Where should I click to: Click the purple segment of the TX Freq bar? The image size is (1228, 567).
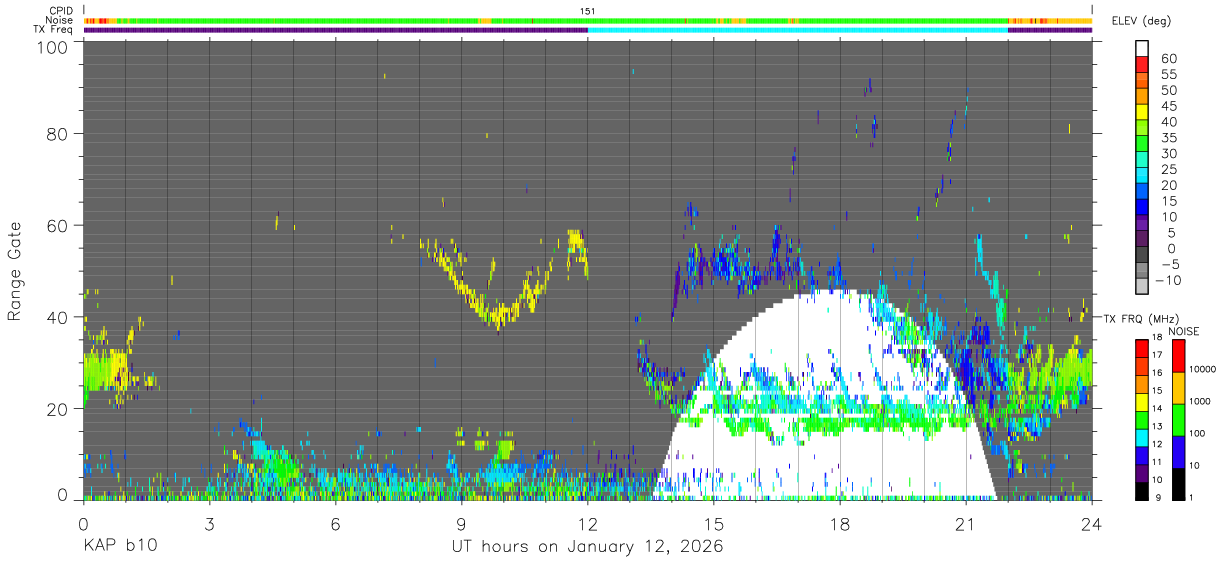coord(336,30)
